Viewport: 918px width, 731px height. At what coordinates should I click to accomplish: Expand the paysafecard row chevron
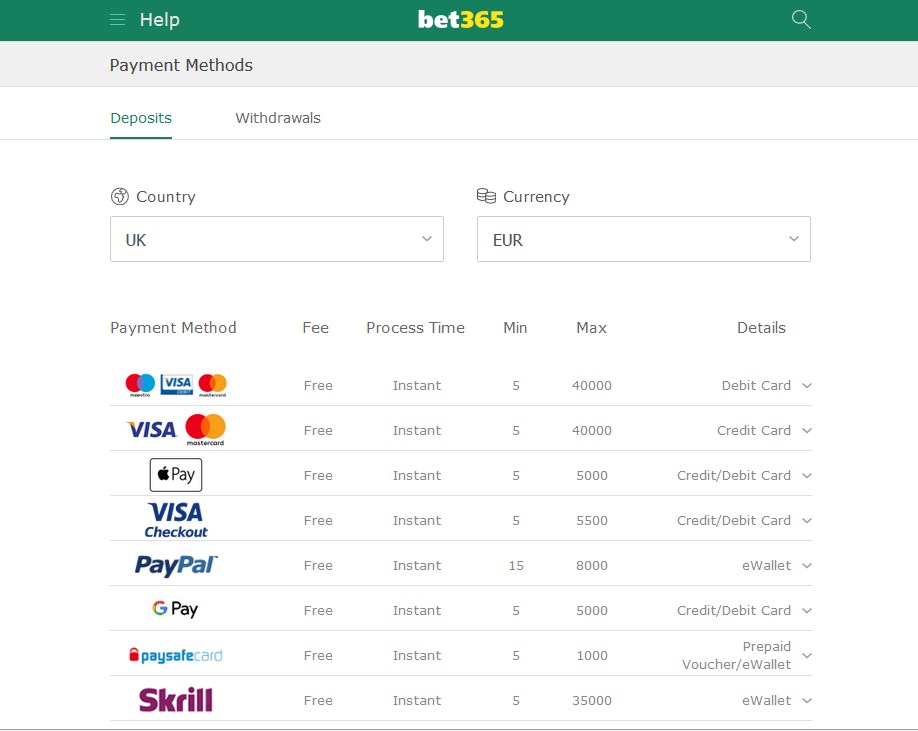click(807, 656)
